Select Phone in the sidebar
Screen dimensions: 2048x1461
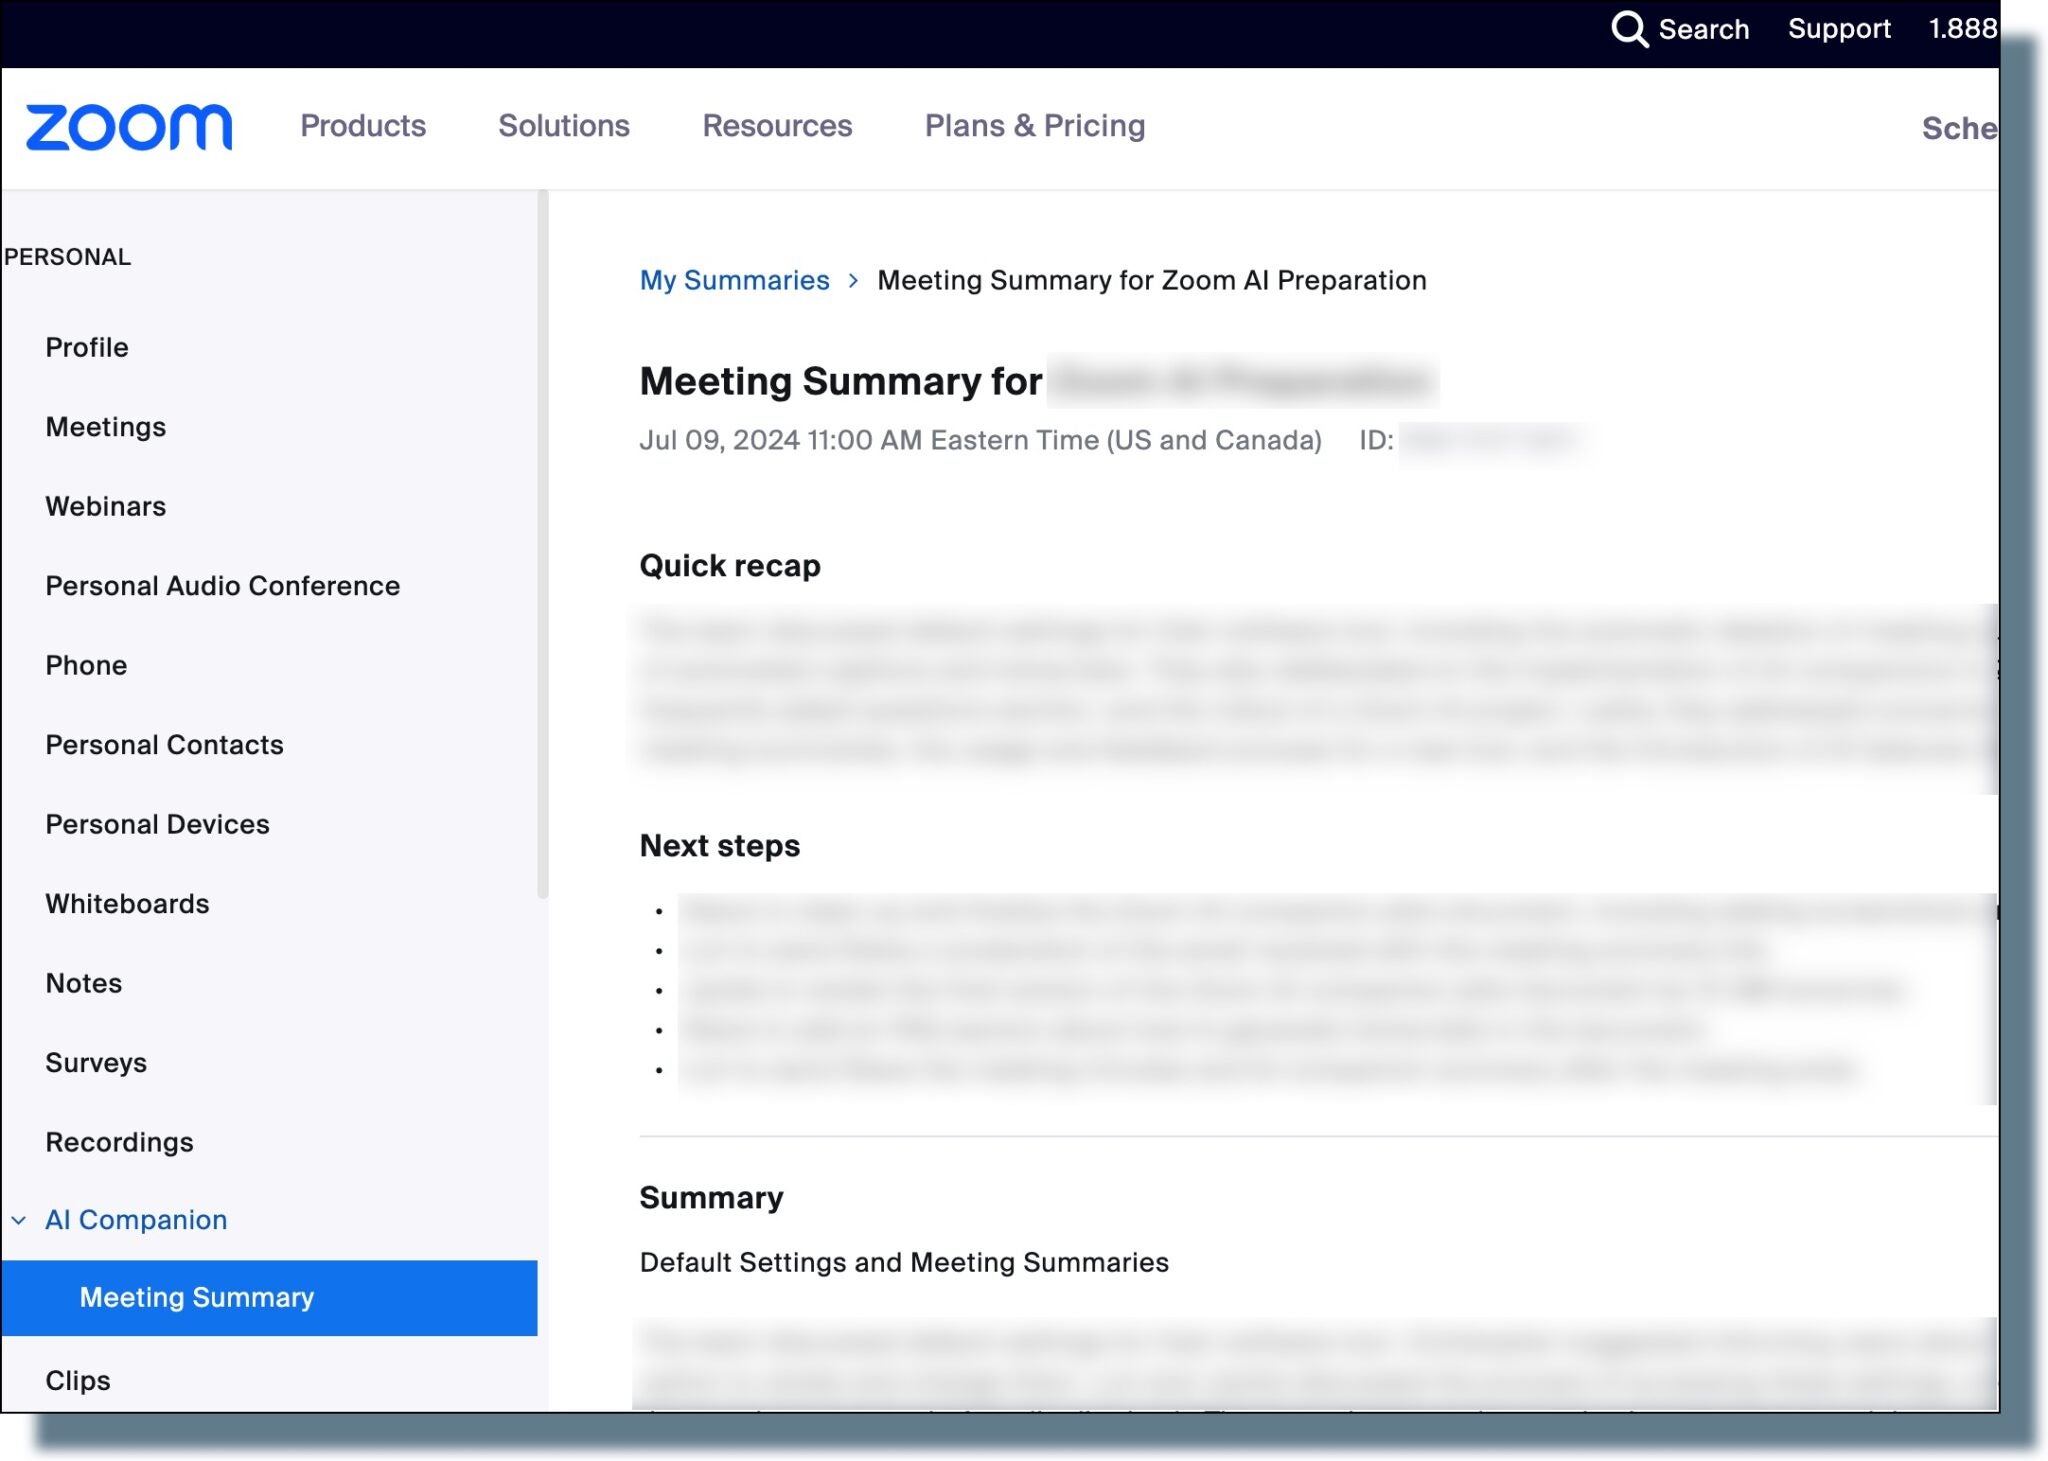point(85,664)
